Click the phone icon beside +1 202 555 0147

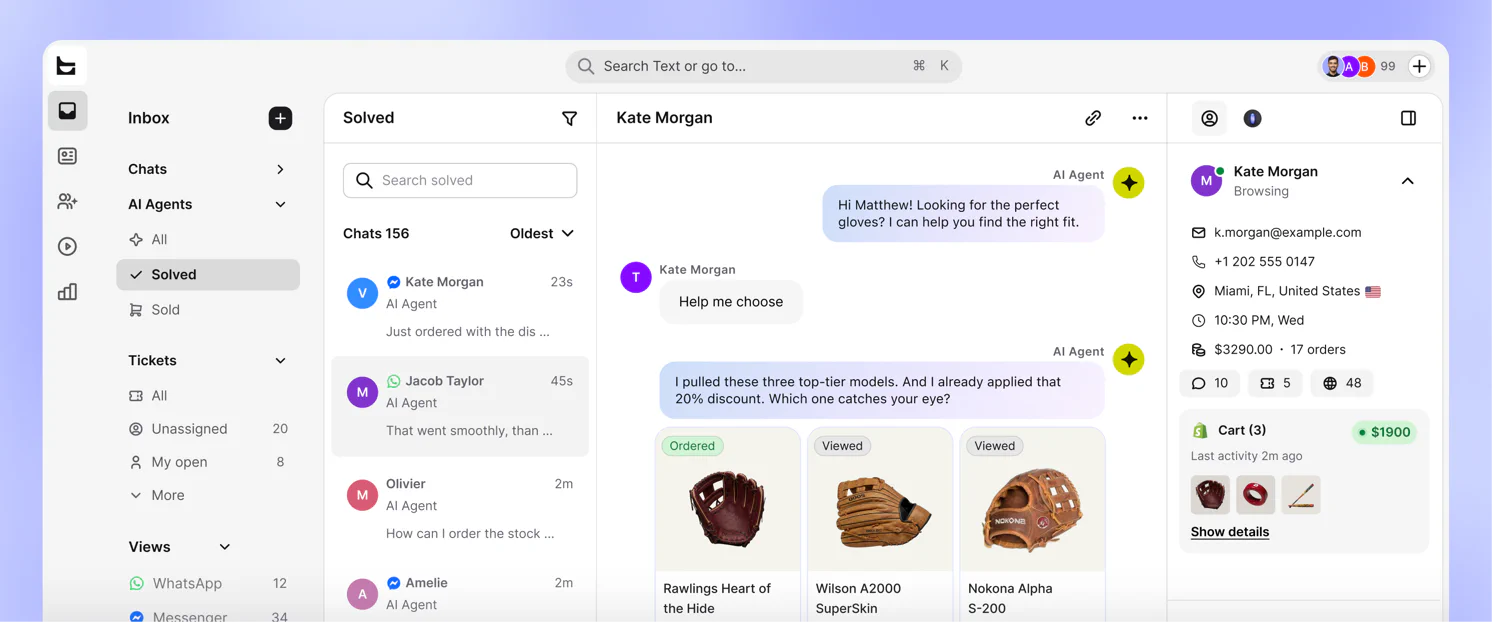1198,262
